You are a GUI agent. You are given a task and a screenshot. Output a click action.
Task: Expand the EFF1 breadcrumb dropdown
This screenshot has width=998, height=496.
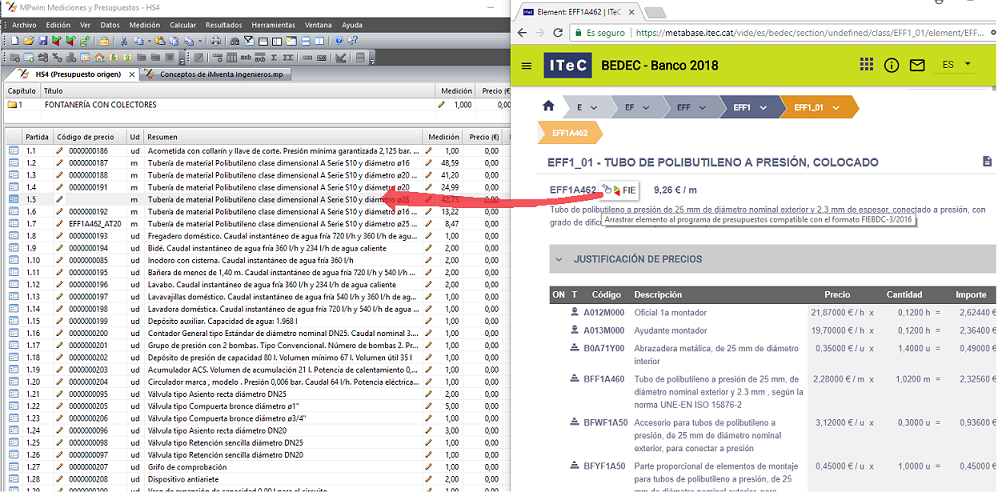click(x=763, y=108)
